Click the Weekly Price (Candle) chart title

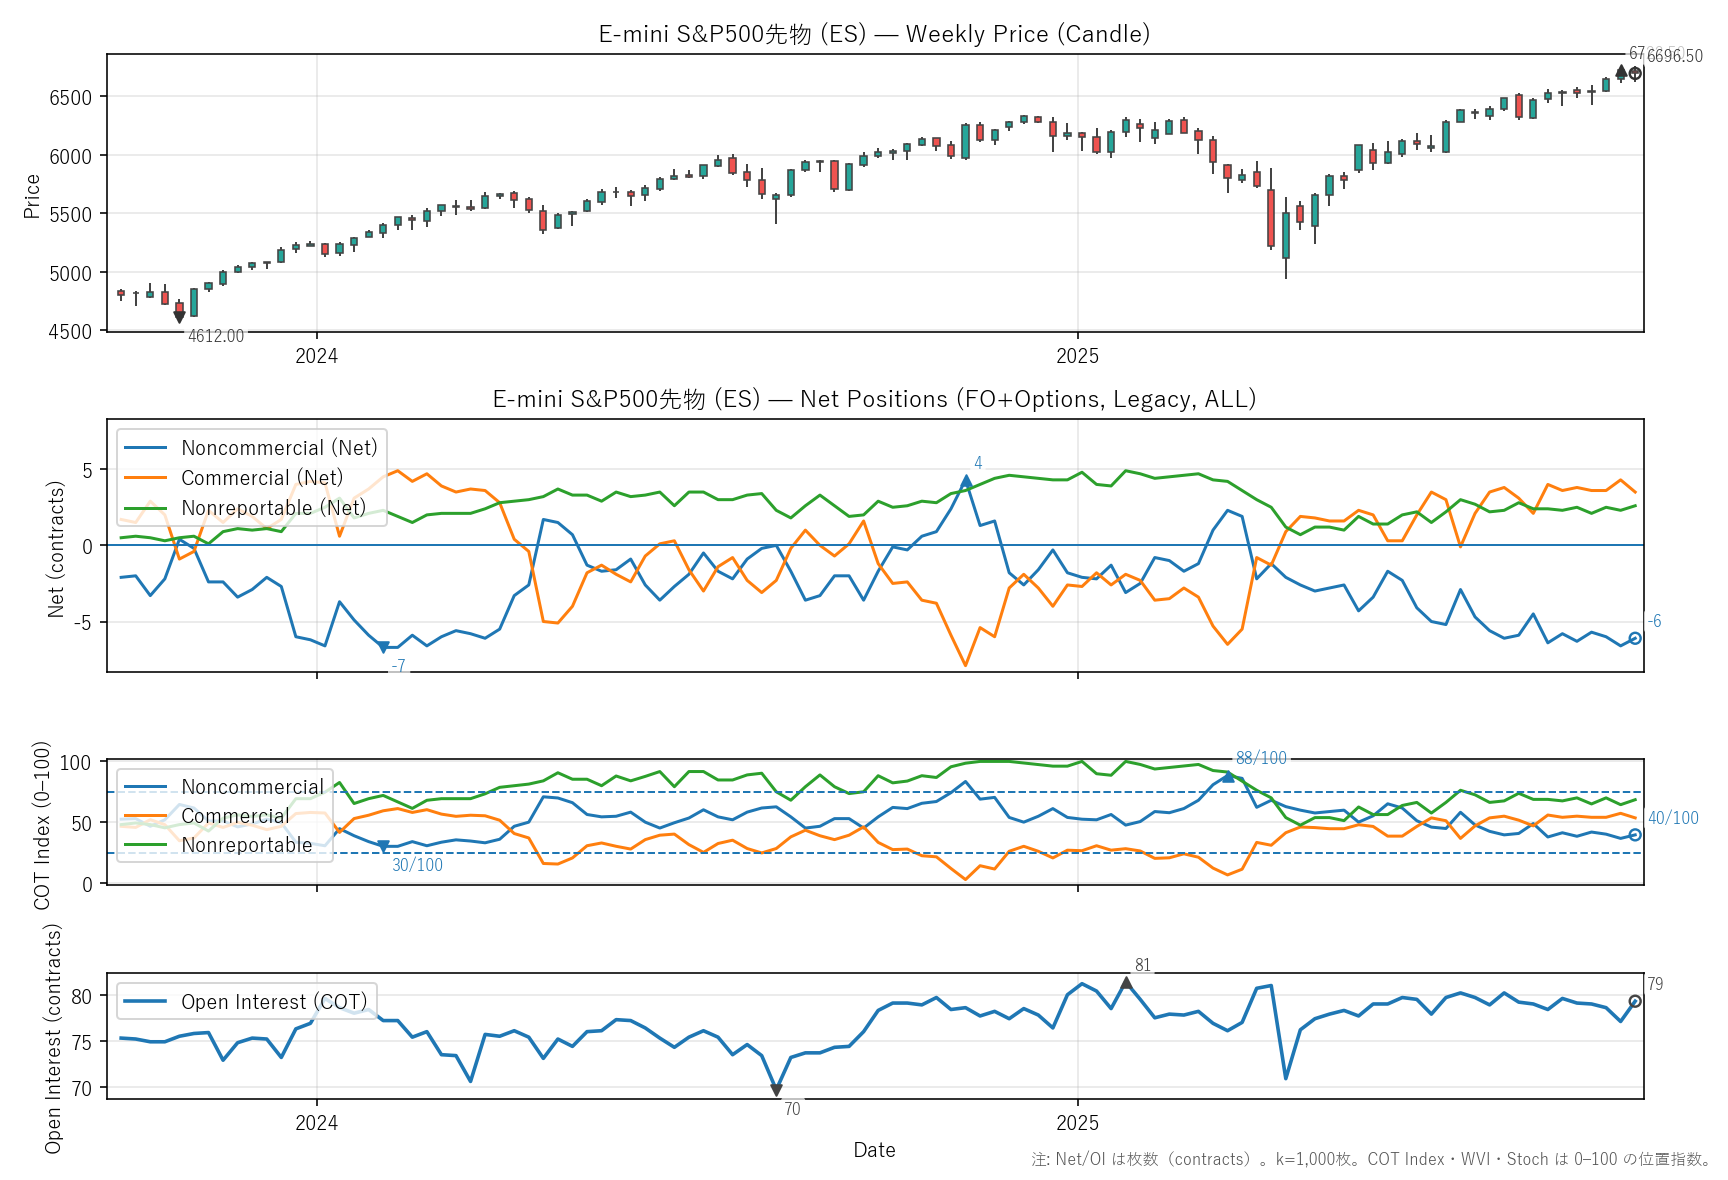click(874, 34)
